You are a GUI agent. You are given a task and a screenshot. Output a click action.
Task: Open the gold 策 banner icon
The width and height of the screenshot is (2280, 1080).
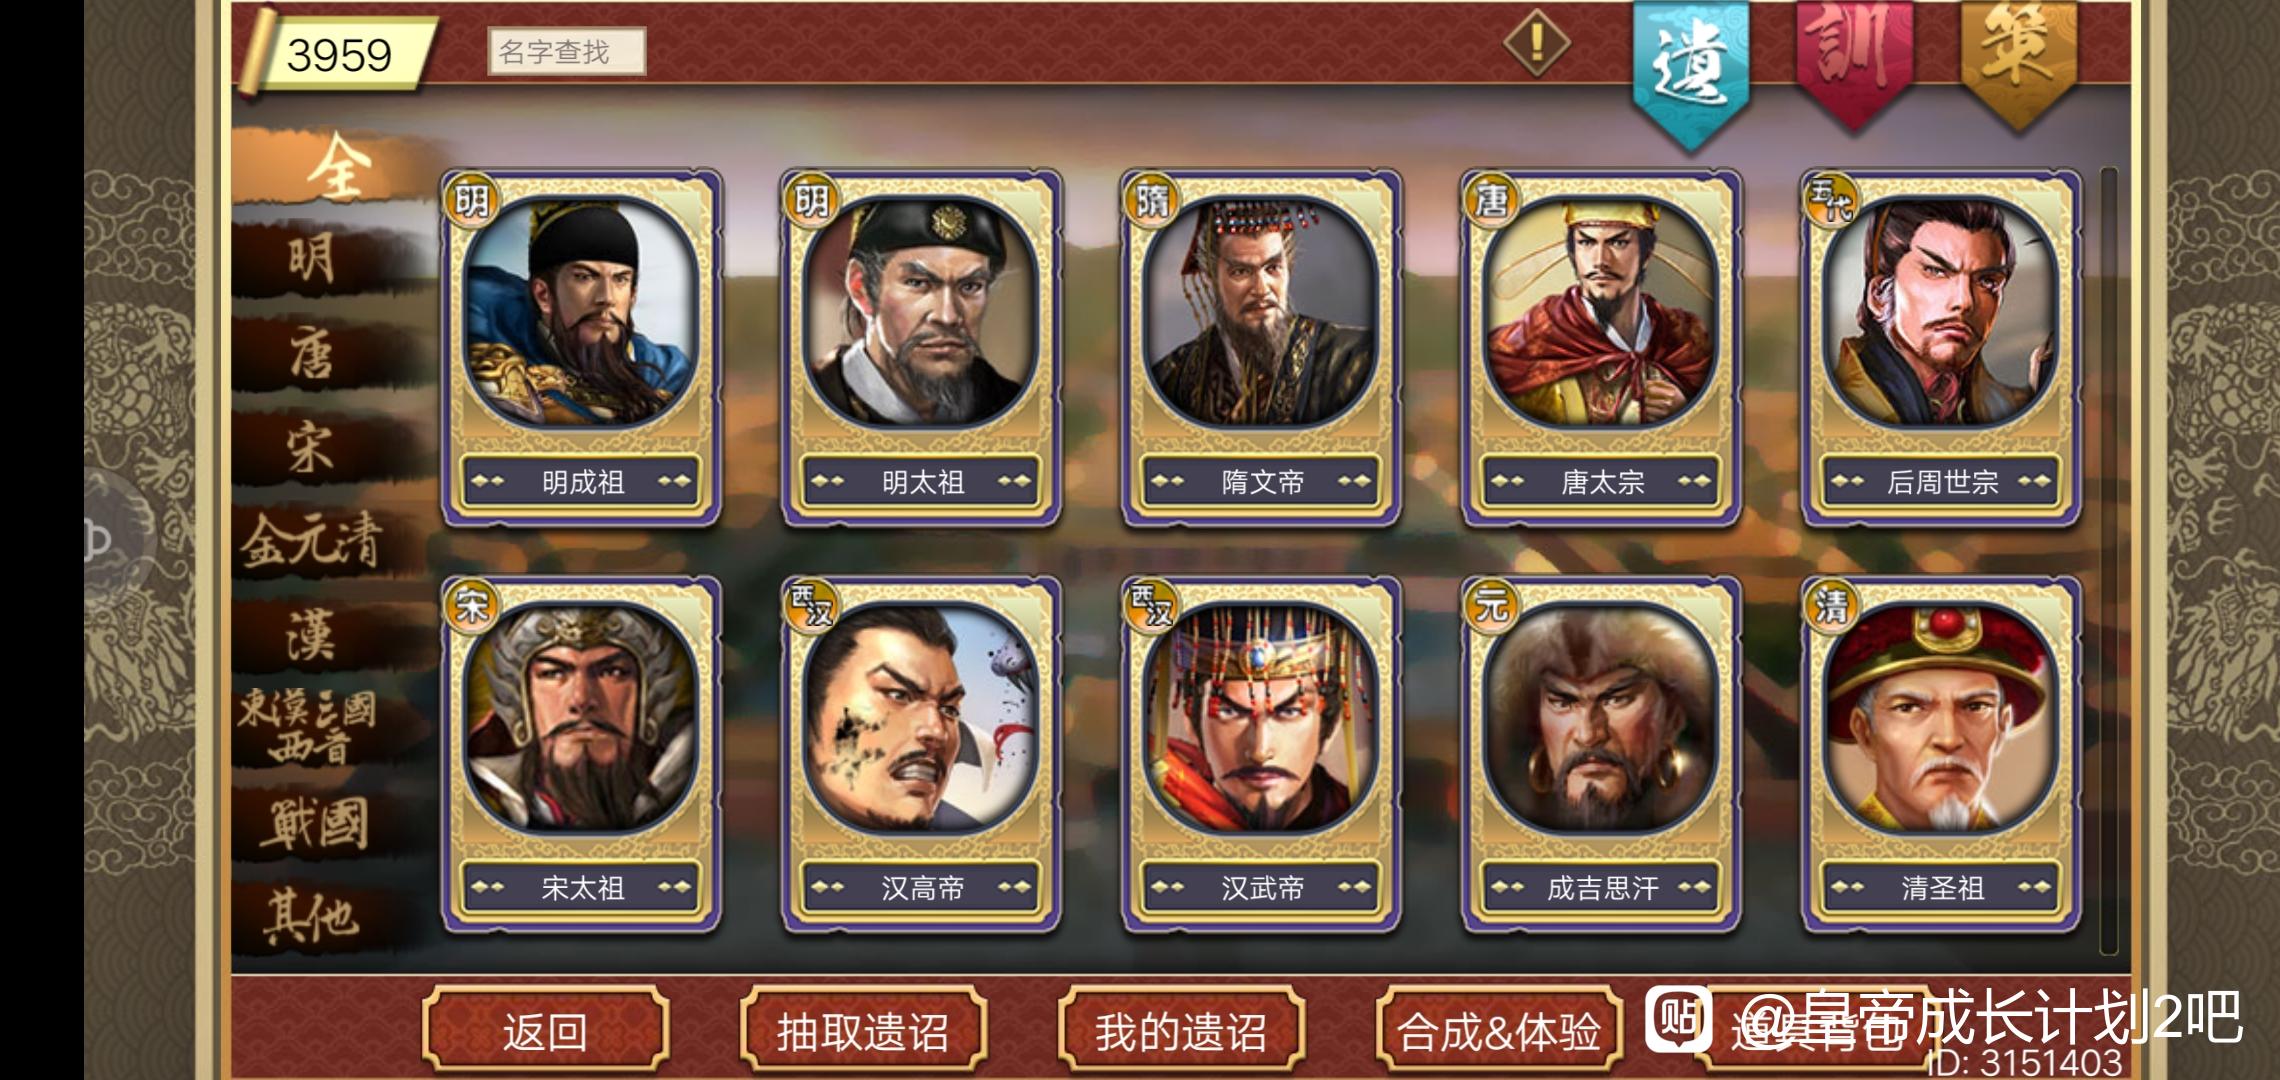tap(2019, 62)
